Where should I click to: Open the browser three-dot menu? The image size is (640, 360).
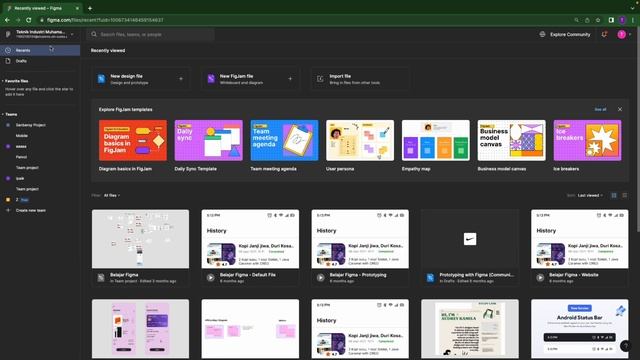click(x=633, y=20)
